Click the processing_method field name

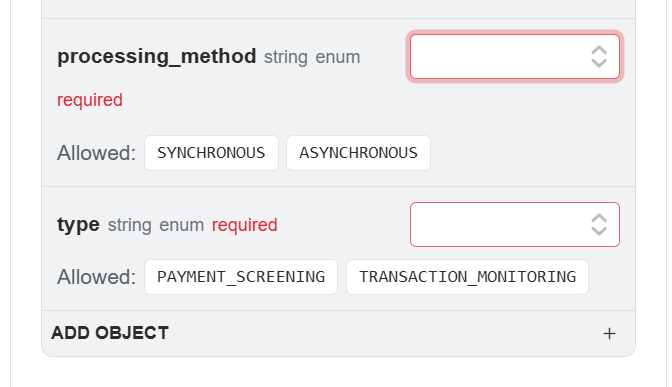(156, 57)
